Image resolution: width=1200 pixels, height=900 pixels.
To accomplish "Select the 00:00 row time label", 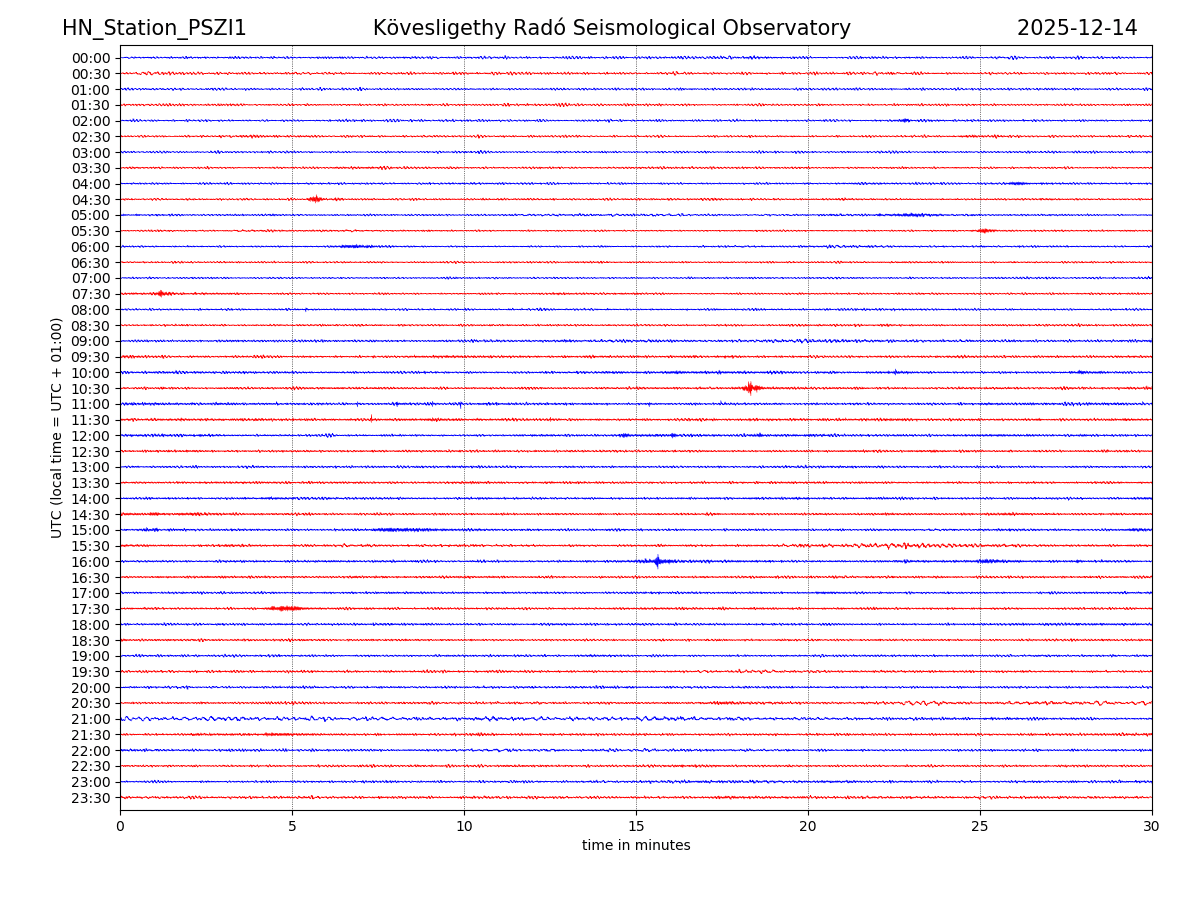I will click(x=90, y=58).
